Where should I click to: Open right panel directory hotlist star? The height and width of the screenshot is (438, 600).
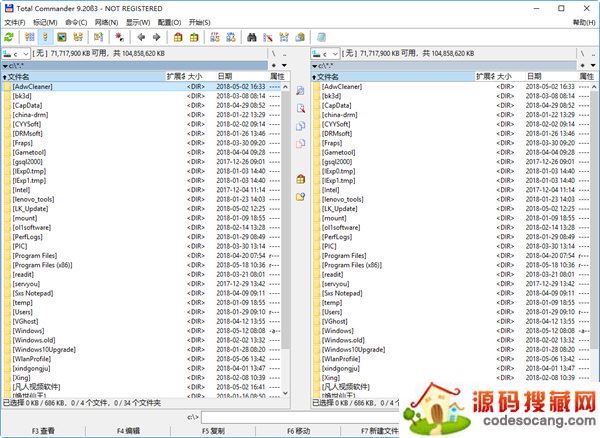point(582,65)
